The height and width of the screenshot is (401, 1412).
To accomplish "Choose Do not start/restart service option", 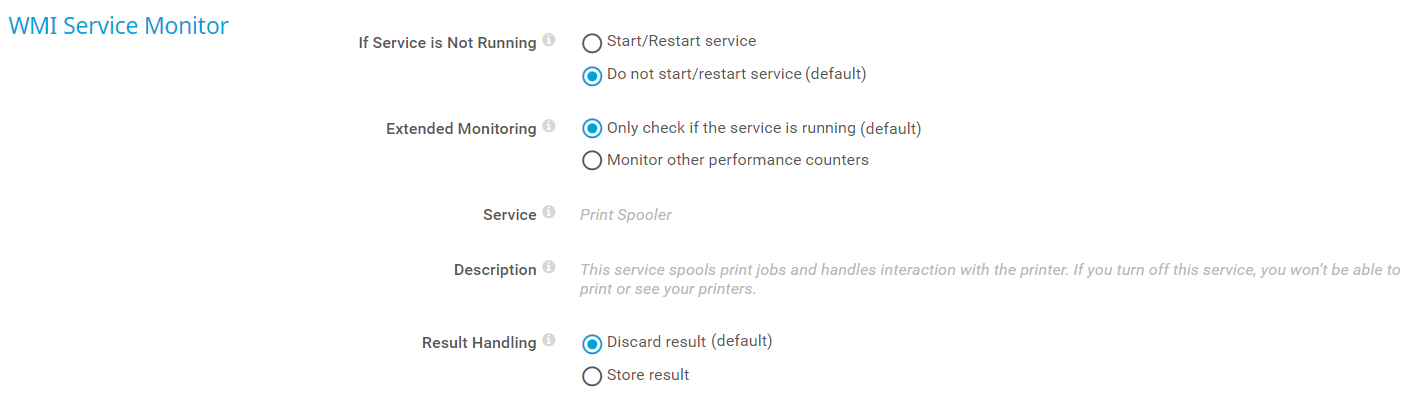I will coord(592,75).
